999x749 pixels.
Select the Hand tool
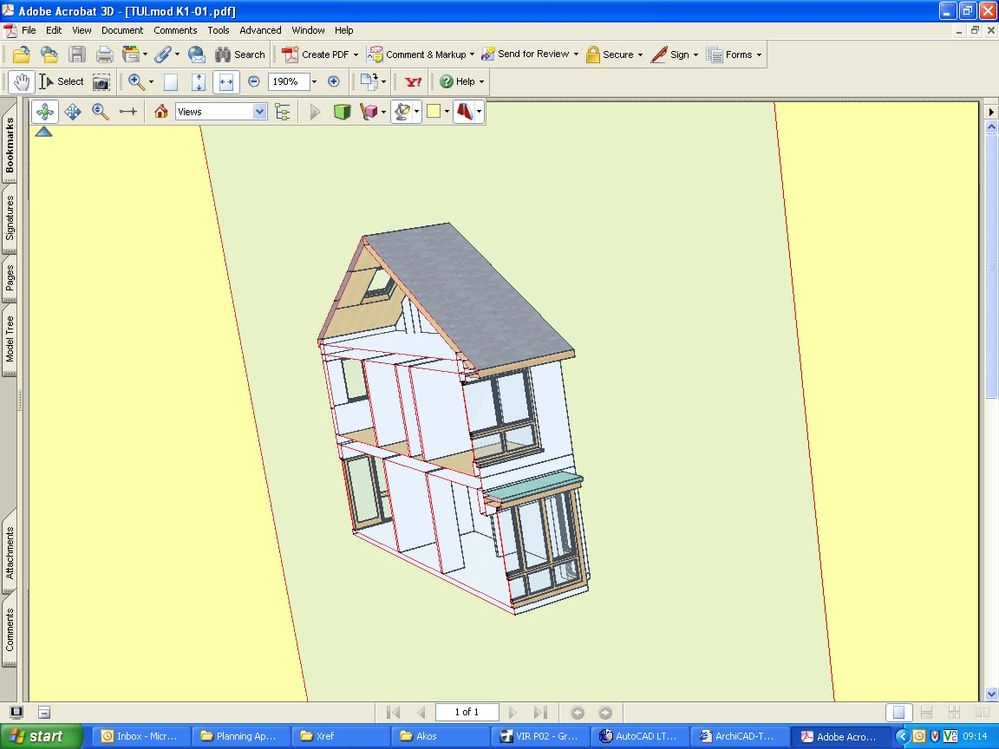[20, 82]
